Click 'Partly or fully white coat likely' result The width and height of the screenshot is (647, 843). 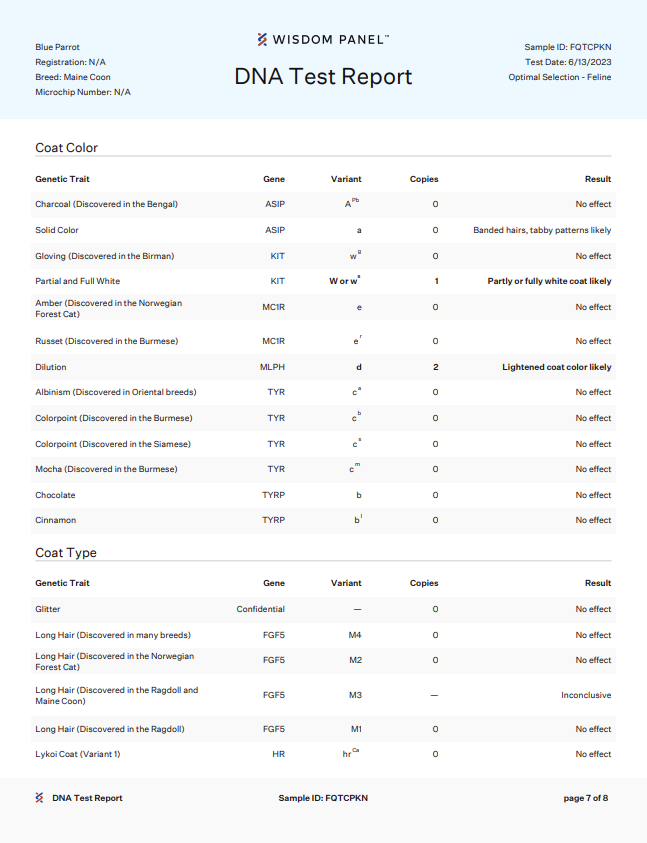coord(550,281)
